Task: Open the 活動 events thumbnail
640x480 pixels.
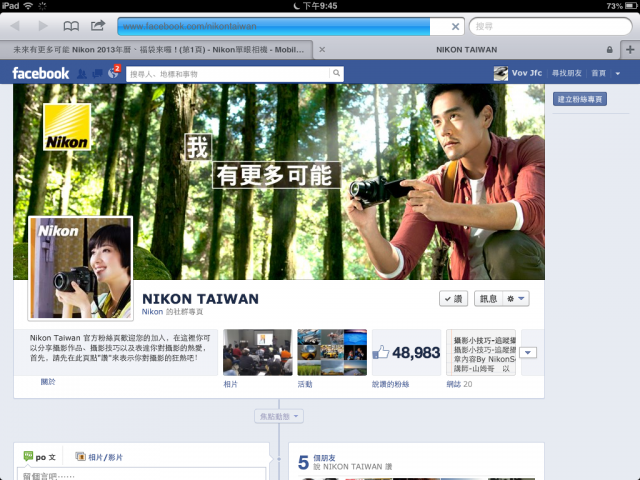Action: 332,352
